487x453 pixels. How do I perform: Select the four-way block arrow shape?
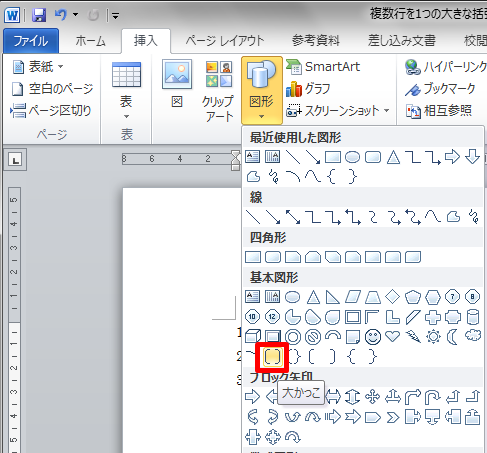372,397
